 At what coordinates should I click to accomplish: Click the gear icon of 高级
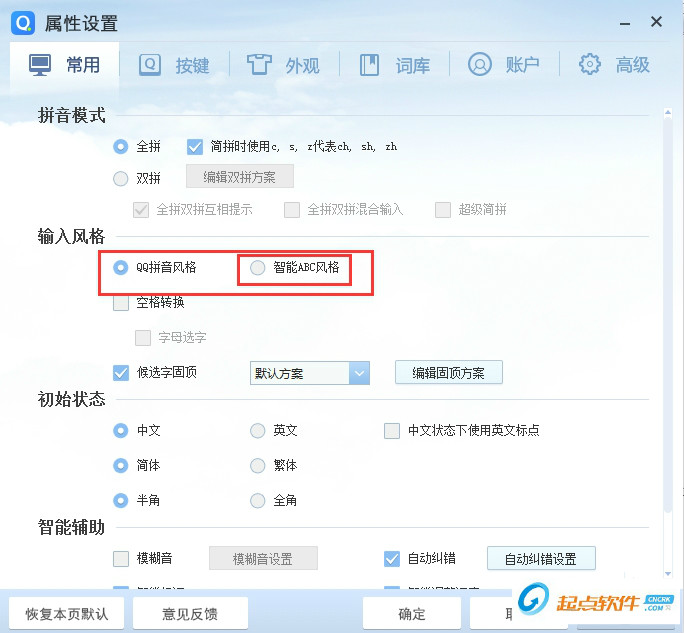coord(589,65)
